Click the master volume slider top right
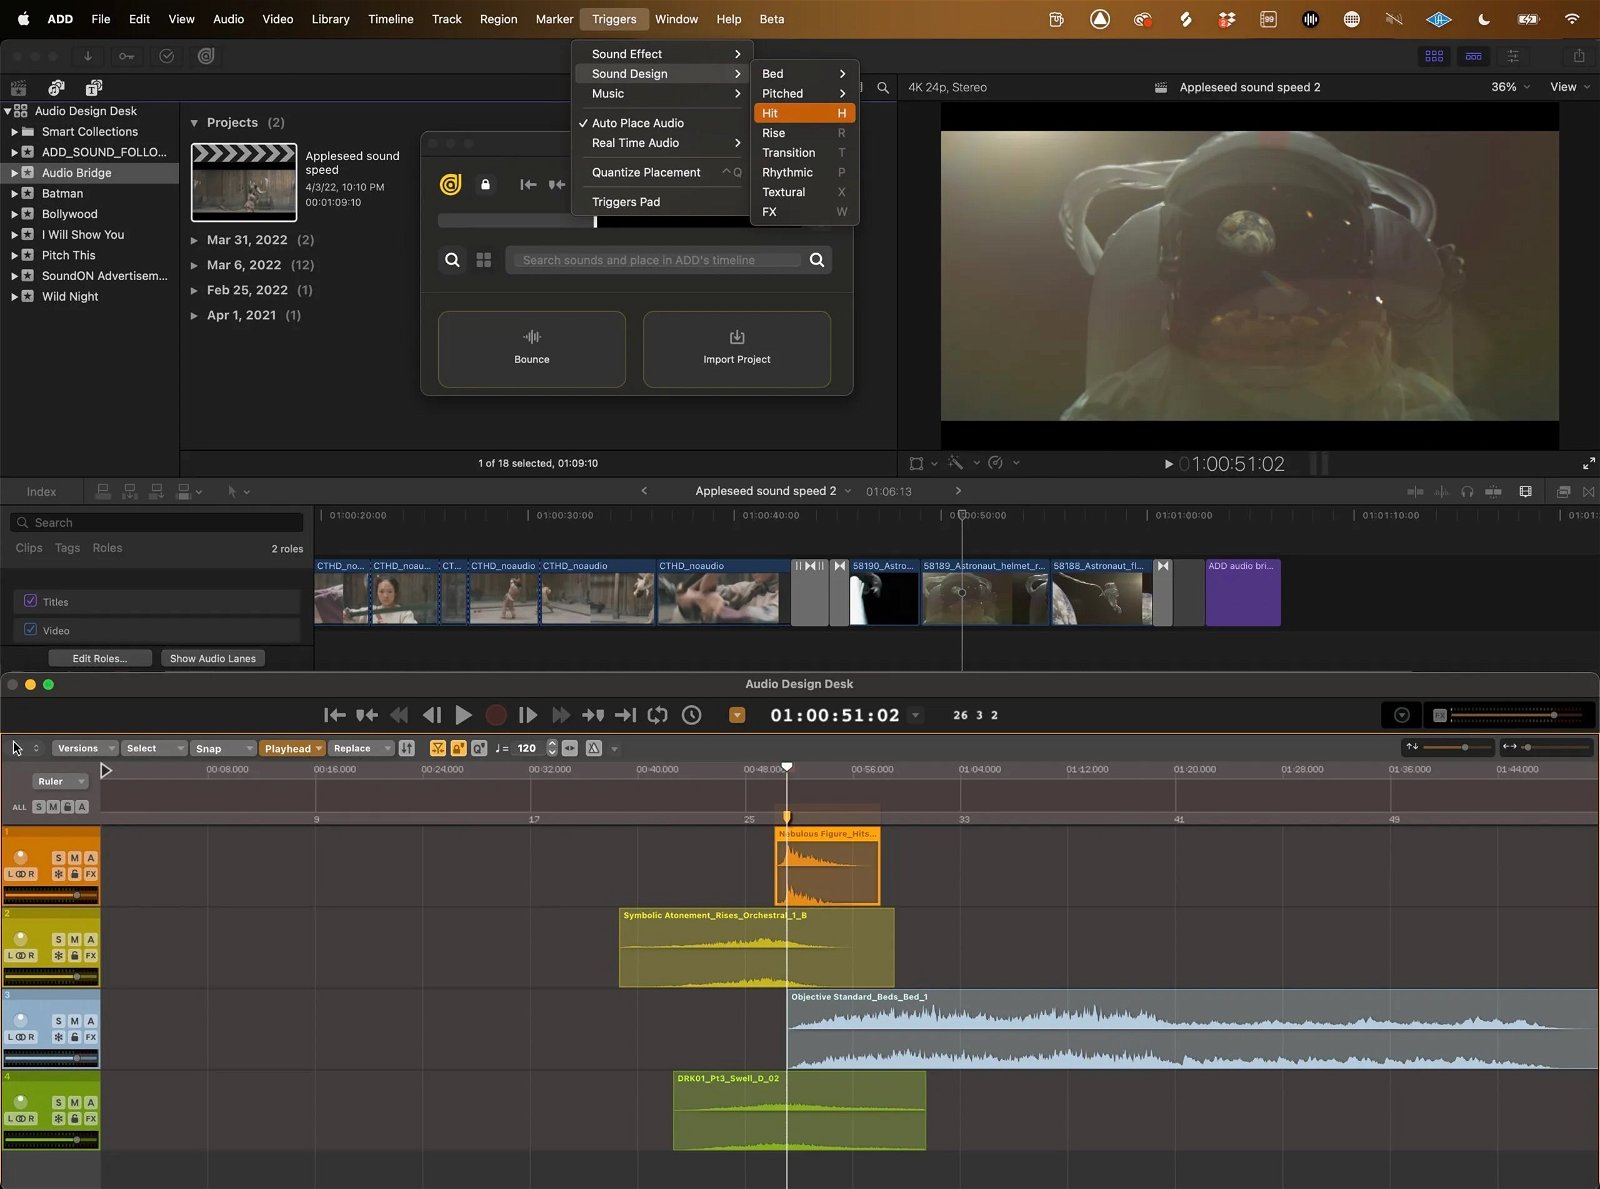This screenshot has width=1600, height=1189. [1516, 715]
